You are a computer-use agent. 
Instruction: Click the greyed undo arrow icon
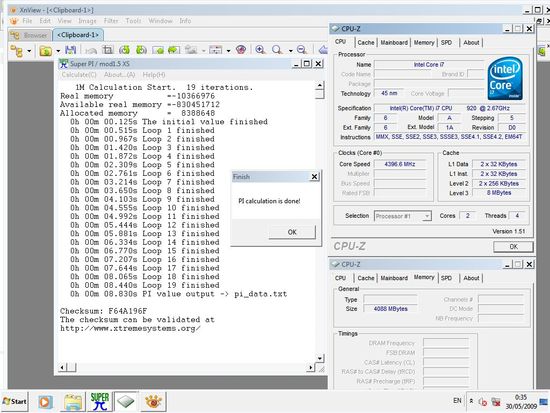(91, 51)
